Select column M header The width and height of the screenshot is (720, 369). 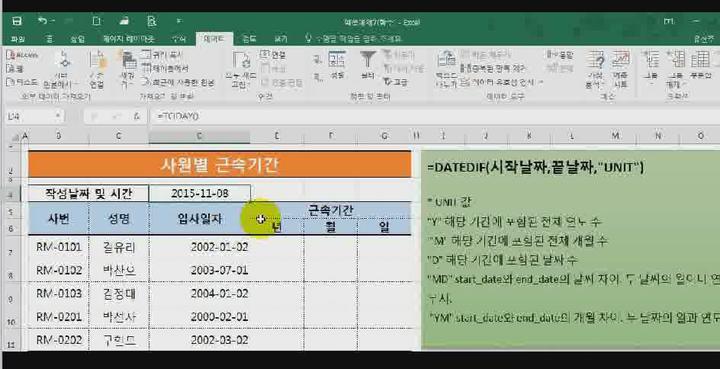point(615,136)
